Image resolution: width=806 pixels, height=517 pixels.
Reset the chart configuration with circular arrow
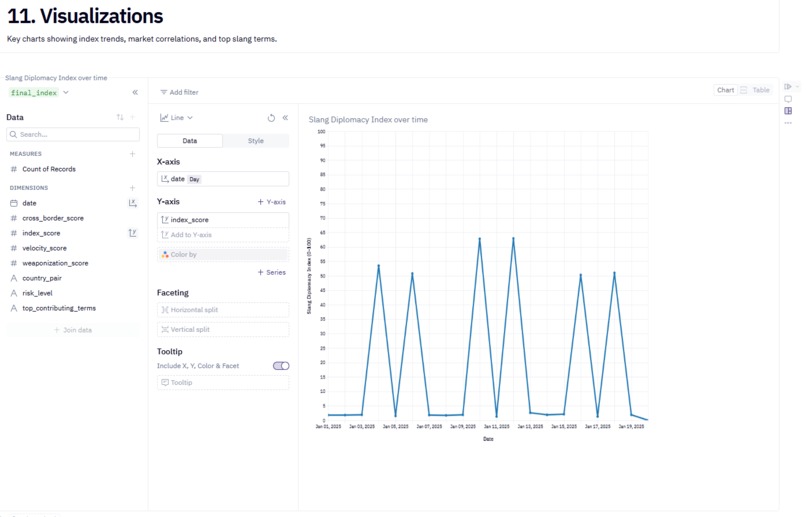pyautogui.click(x=271, y=118)
